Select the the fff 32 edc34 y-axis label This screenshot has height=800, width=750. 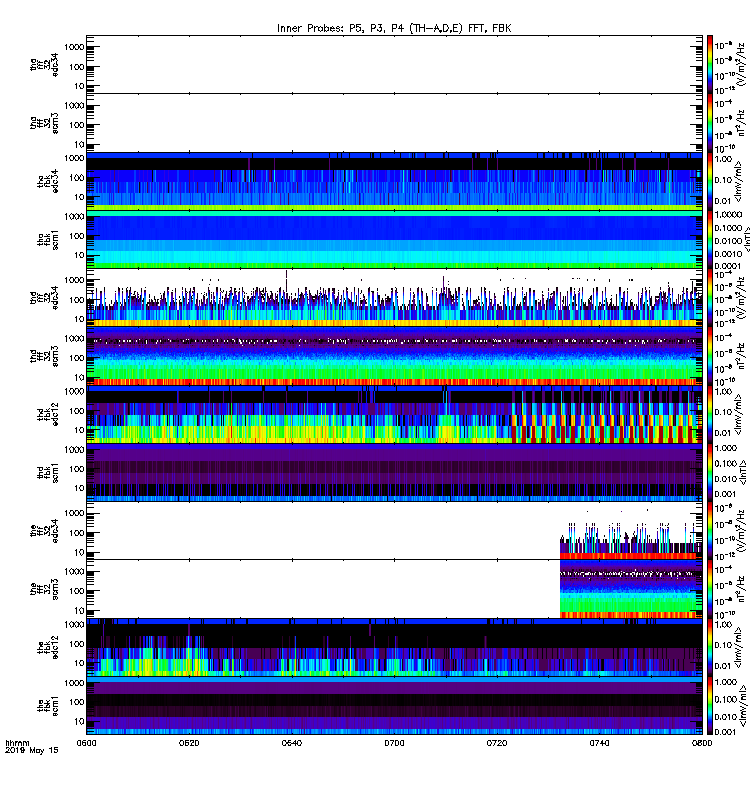pyautogui.click(x=44, y=531)
